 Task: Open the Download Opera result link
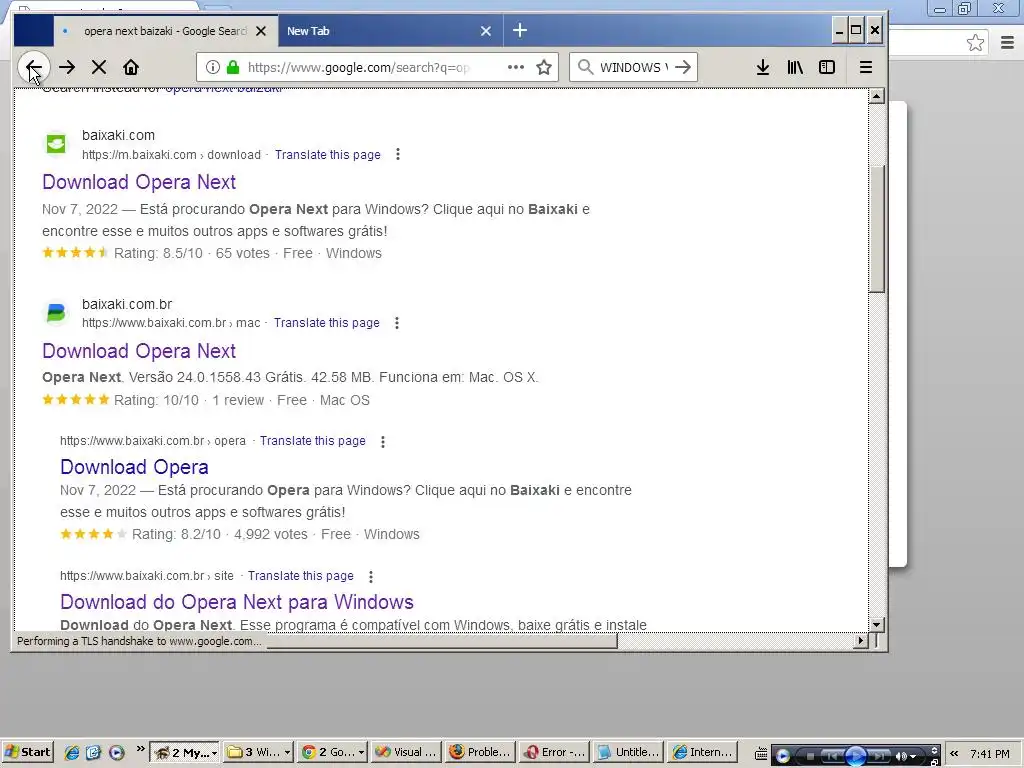click(x=135, y=467)
